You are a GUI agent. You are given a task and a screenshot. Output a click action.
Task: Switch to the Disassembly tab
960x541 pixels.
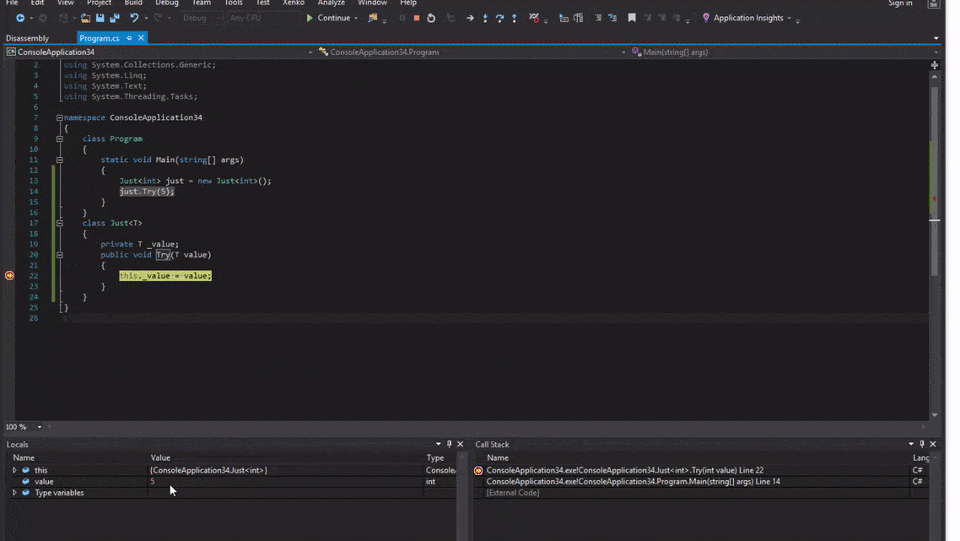27,38
